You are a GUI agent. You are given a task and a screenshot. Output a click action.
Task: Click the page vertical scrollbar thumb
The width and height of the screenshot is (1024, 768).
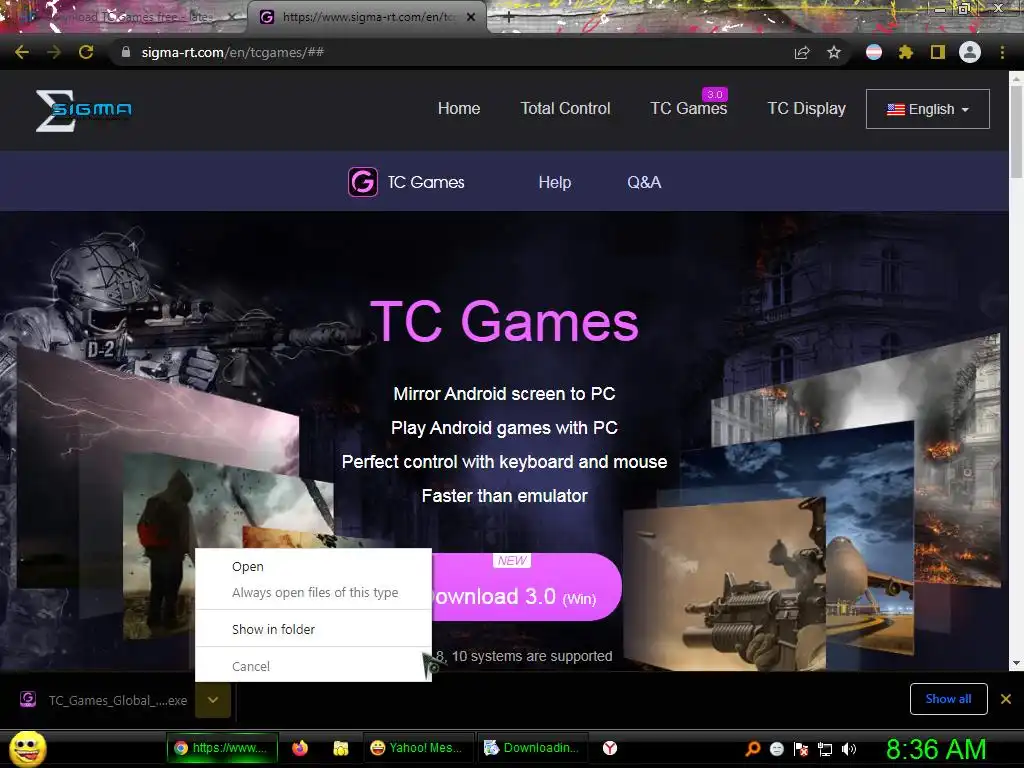pyautogui.click(x=1016, y=131)
